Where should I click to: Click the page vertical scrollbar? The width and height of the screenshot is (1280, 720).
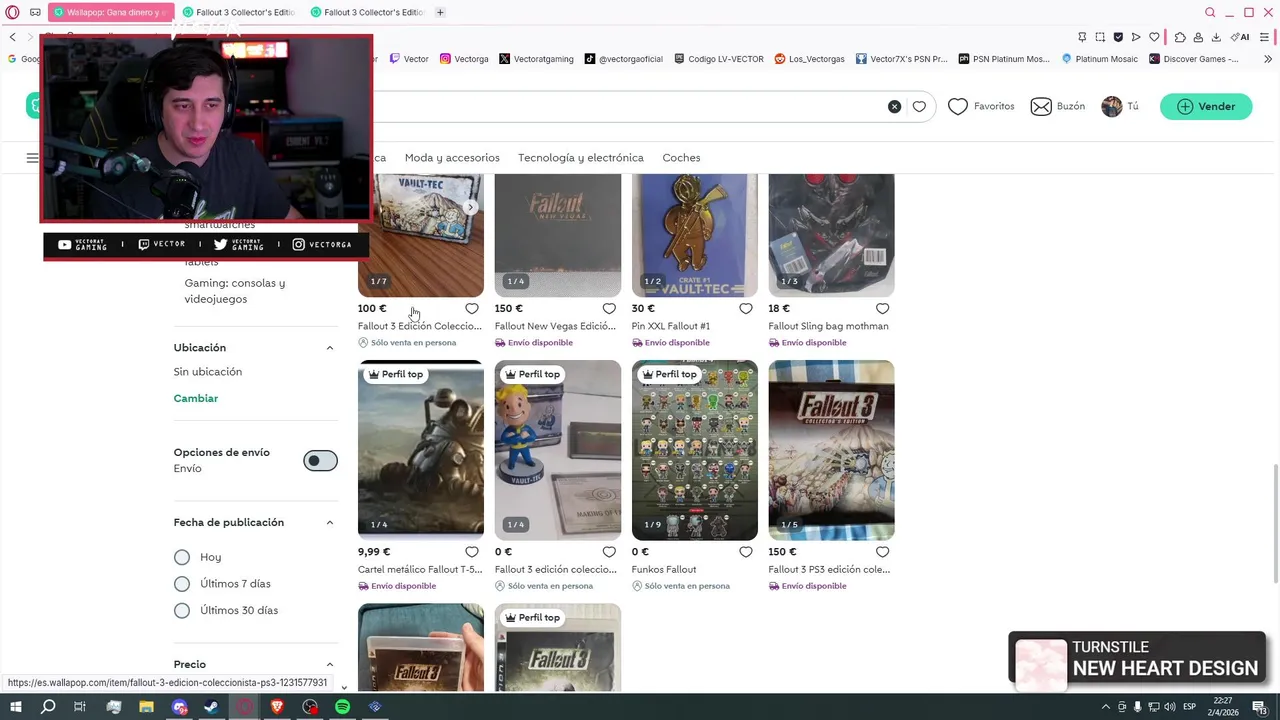point(1275,524)
